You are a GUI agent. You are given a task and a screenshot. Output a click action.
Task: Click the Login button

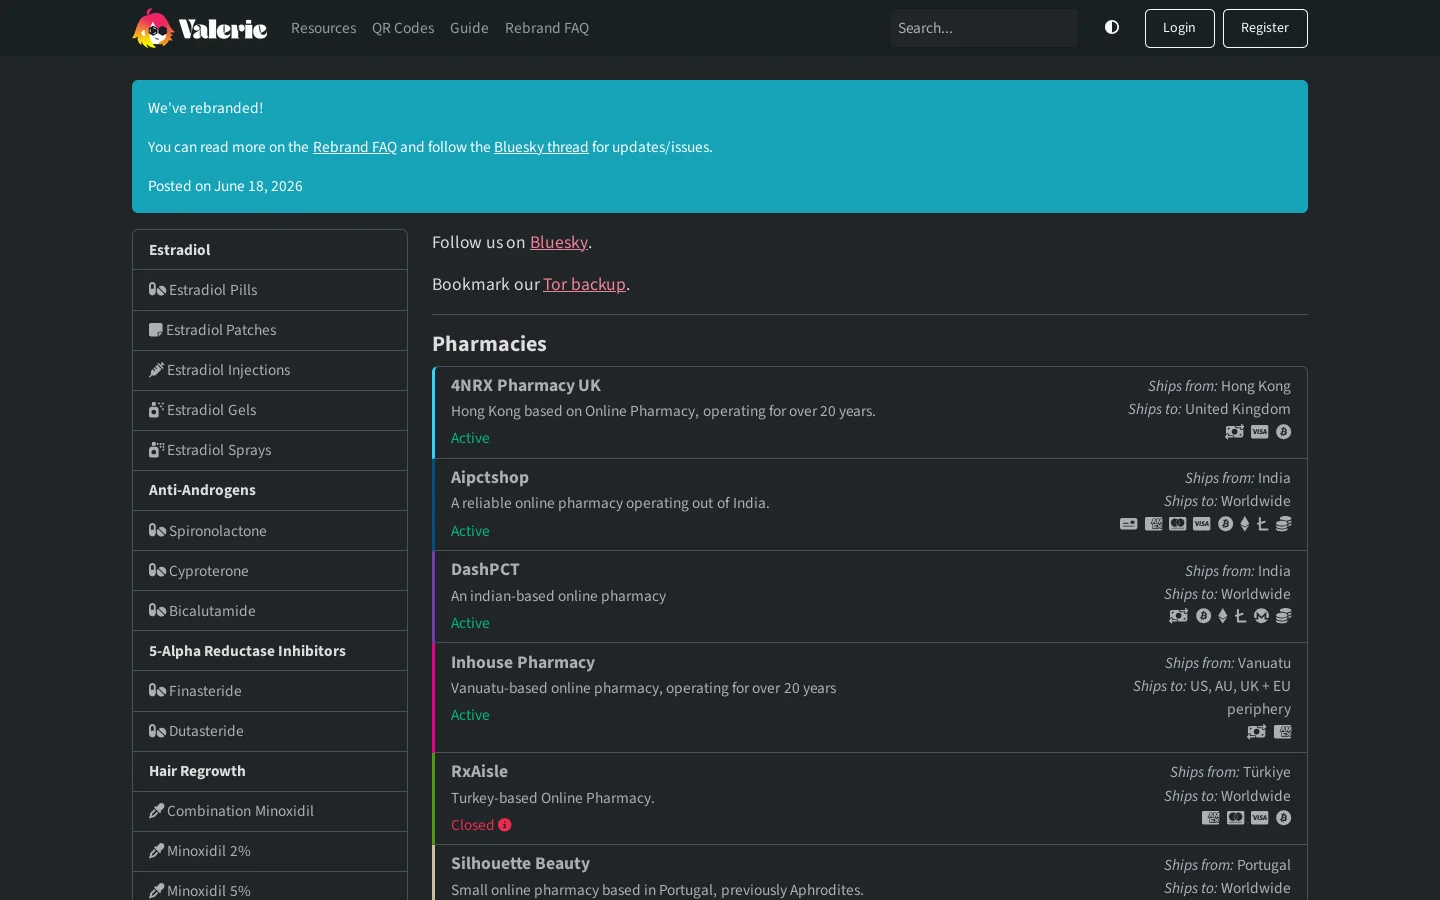[x=1180, y=28]
